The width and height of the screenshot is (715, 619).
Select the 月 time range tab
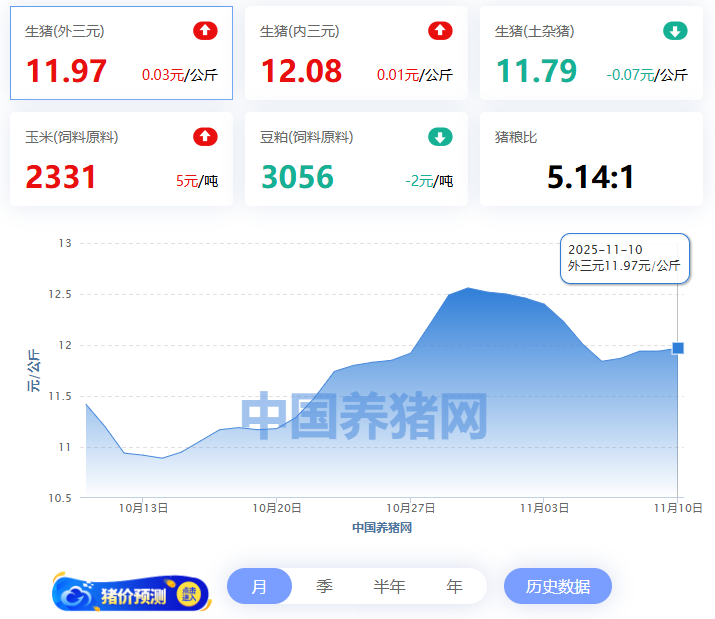pos(259,587)
